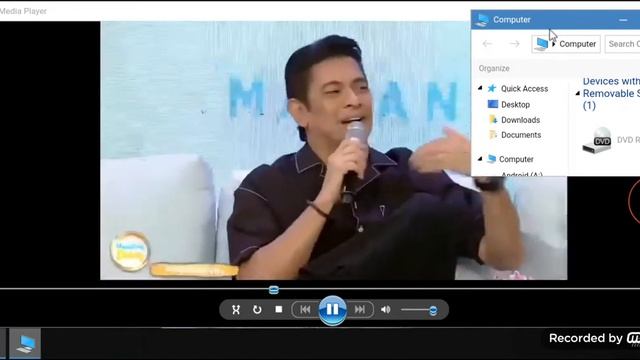
Task: Open Documents from the sidebar
Action: (x=521, y=135)
